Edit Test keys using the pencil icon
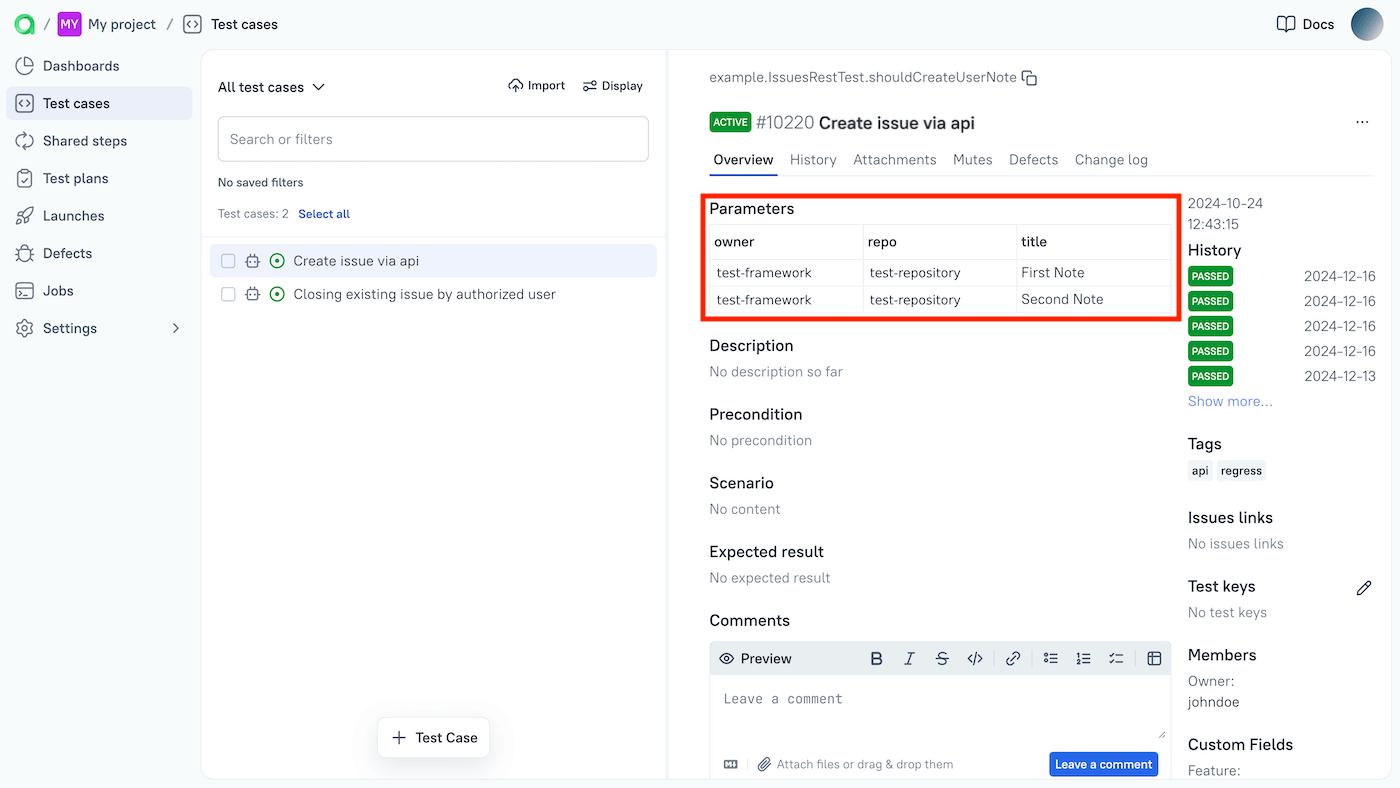 (1364, 588)
